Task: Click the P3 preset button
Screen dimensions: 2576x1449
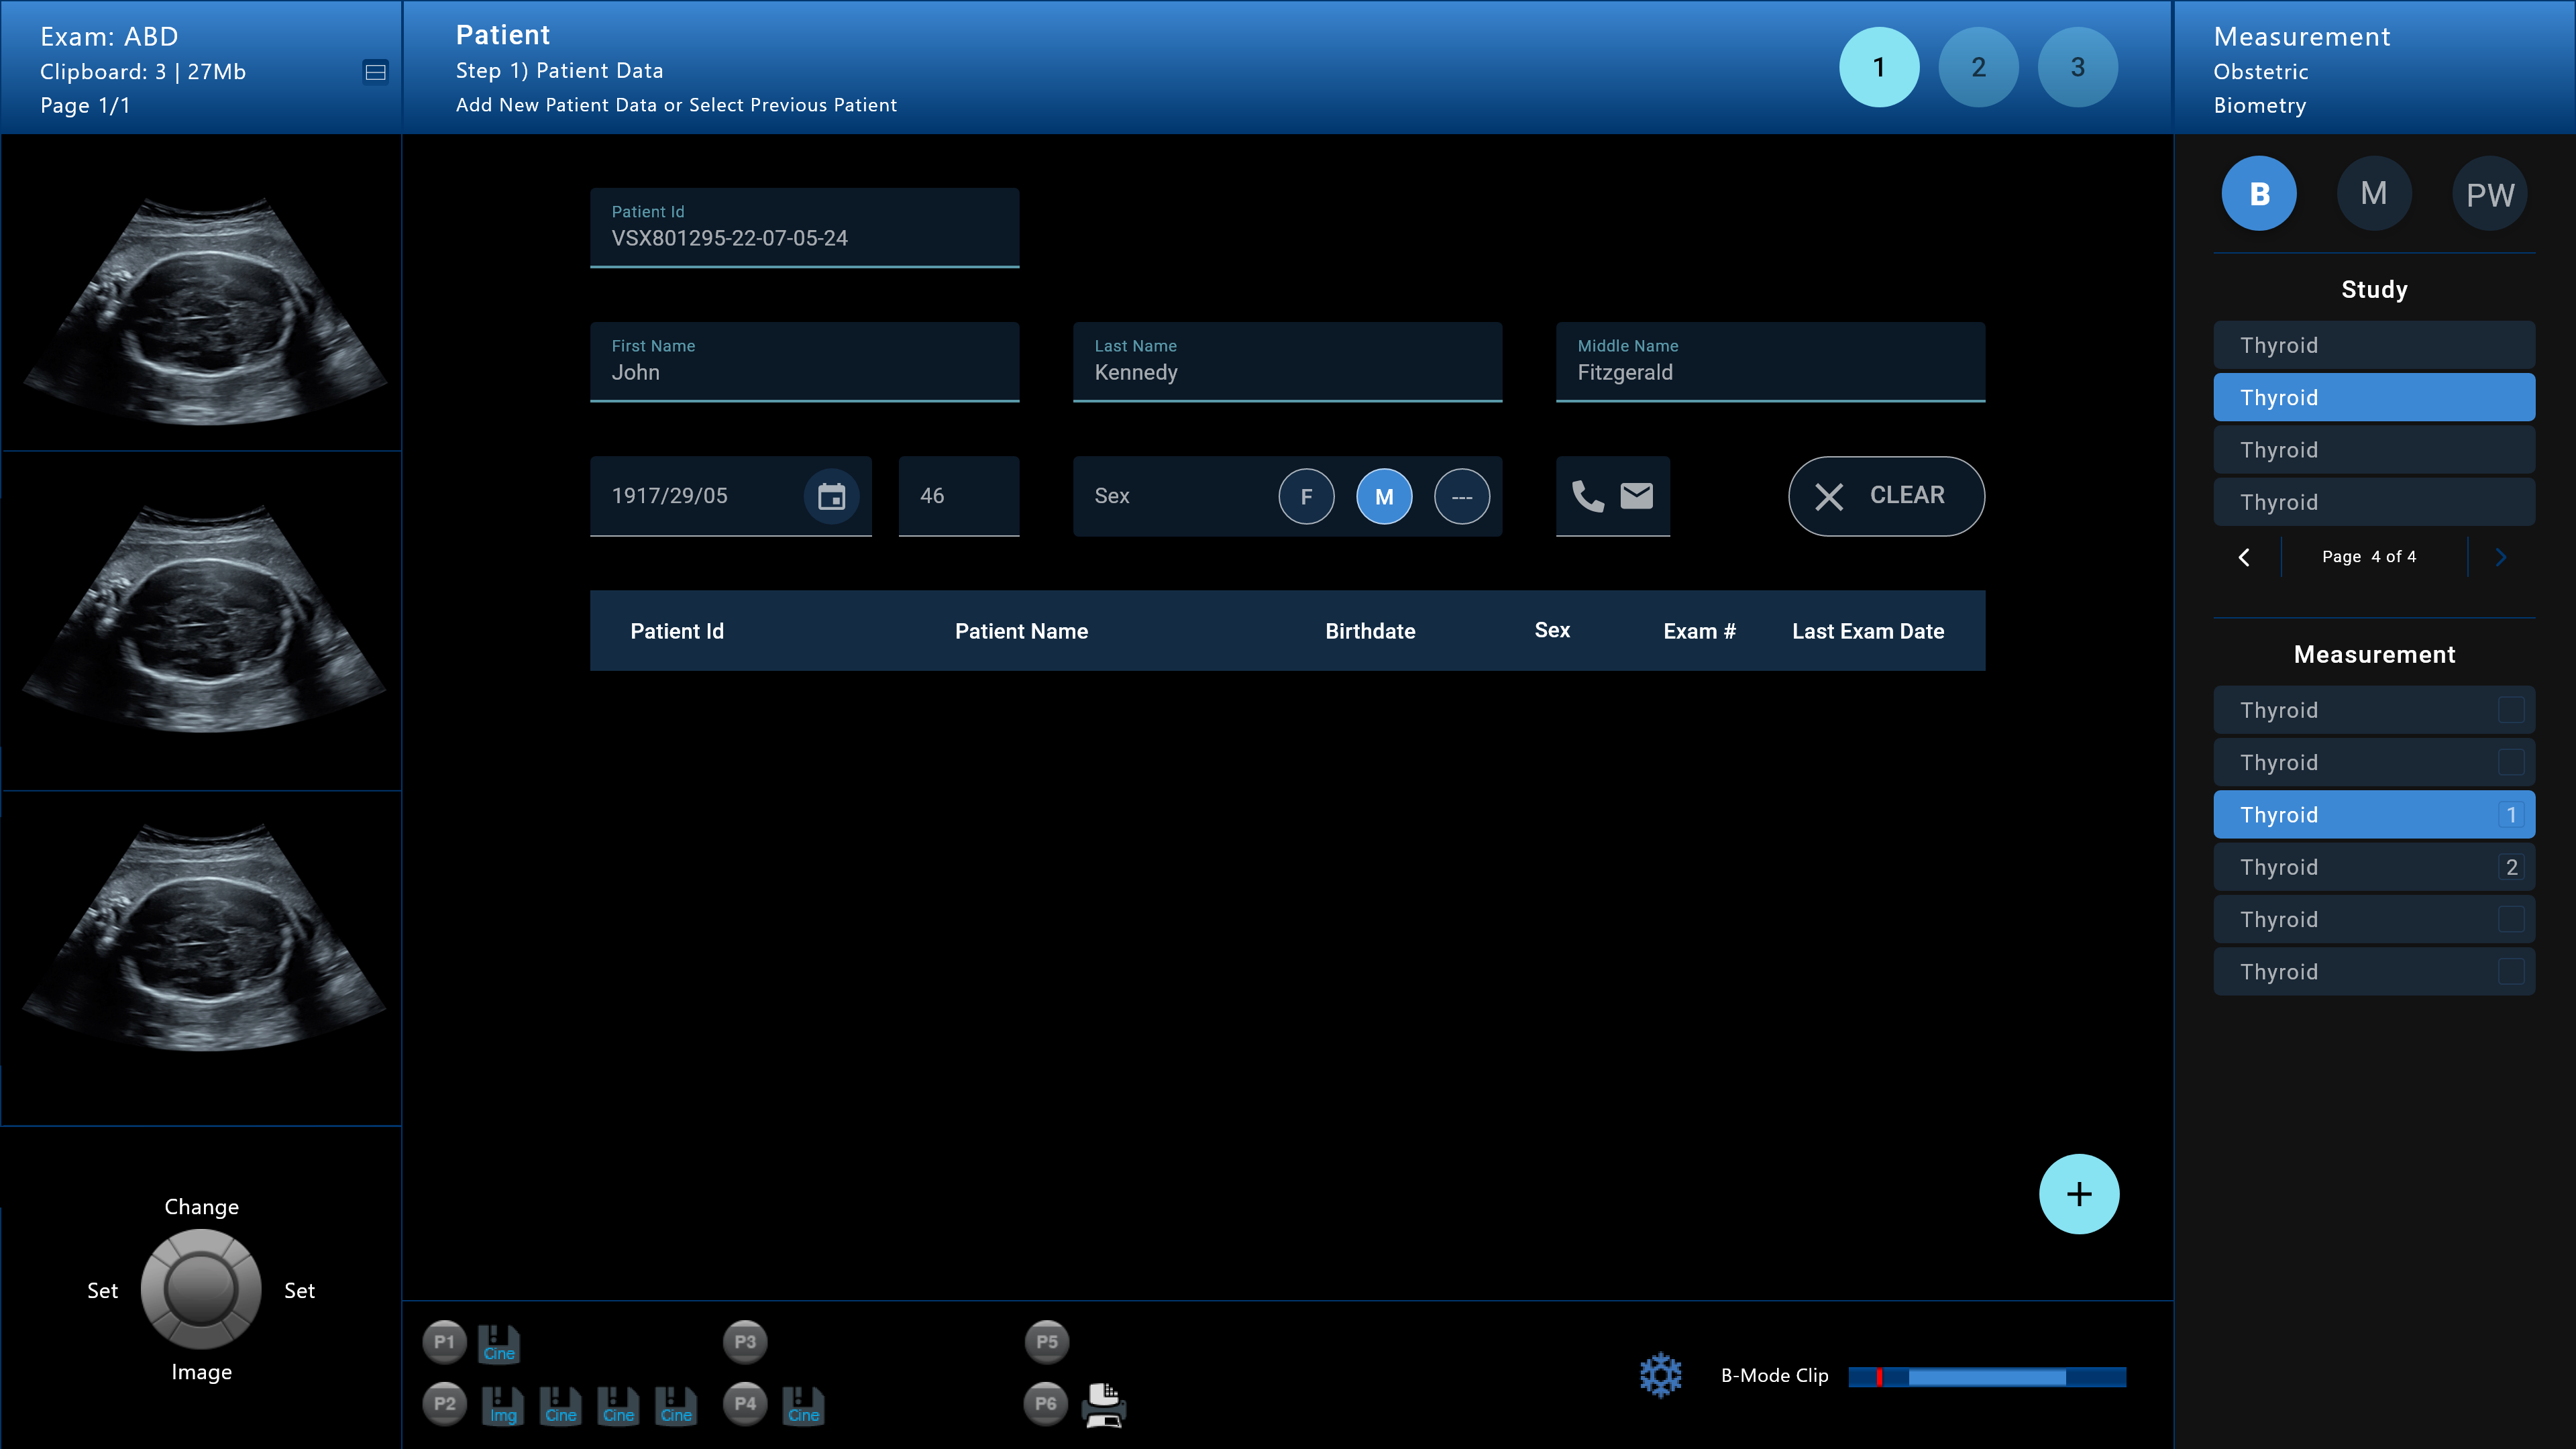Action: tap(745, 1342)
